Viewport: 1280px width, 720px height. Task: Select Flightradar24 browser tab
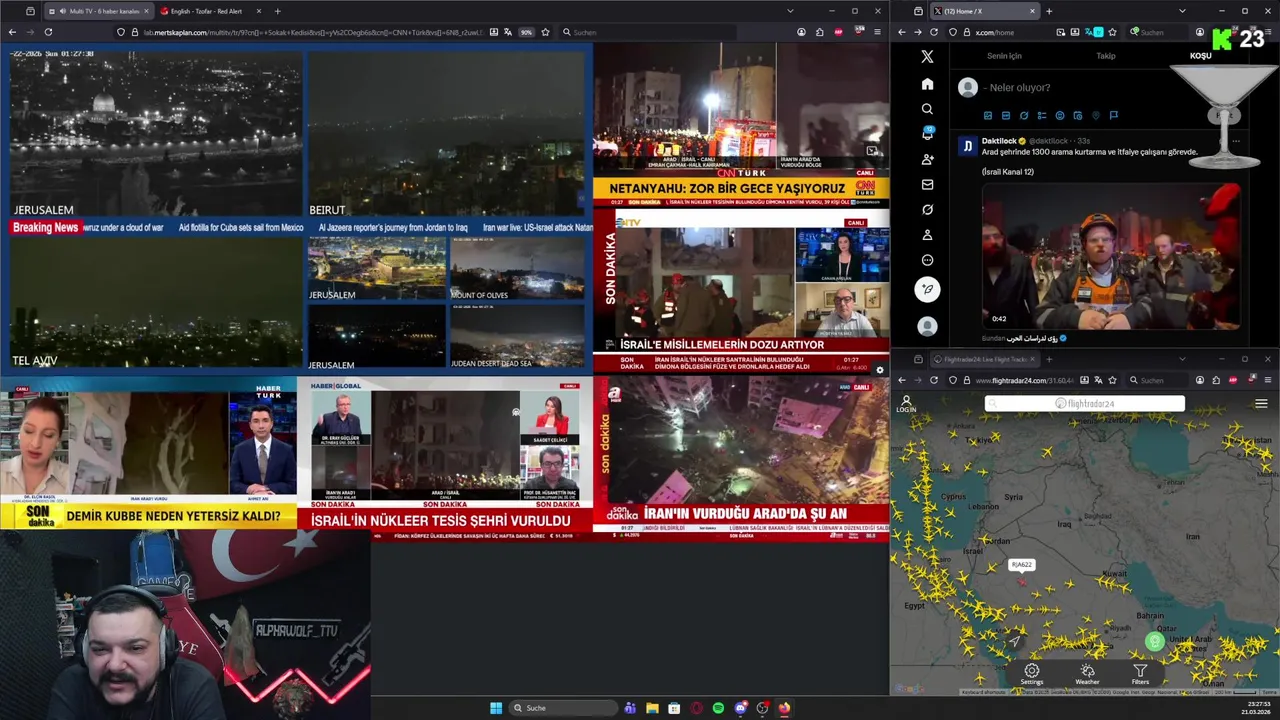(x=985, y=359)
